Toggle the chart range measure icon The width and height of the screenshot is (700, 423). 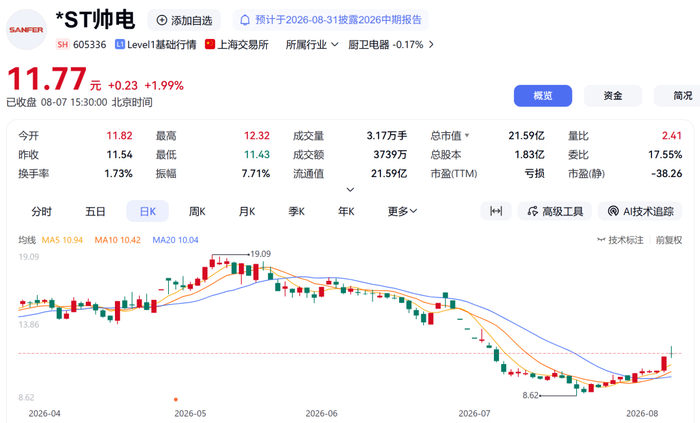[496, 211]
